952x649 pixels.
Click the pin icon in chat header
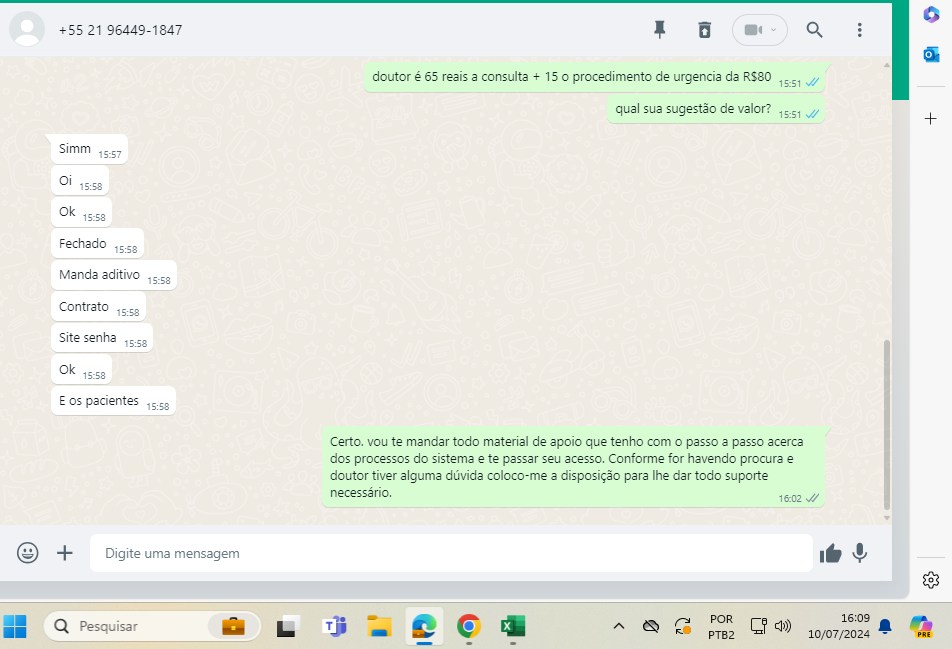(659, 30)
